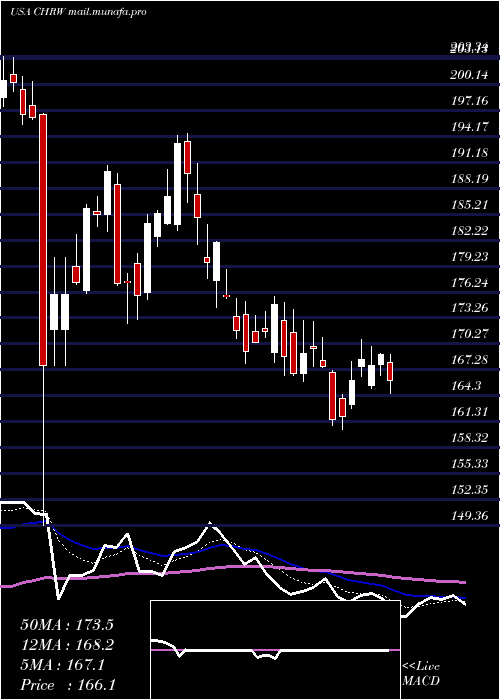Screen dimensions: 500x700
Task: Click the 167.28 price axis label
Action: 469,360
